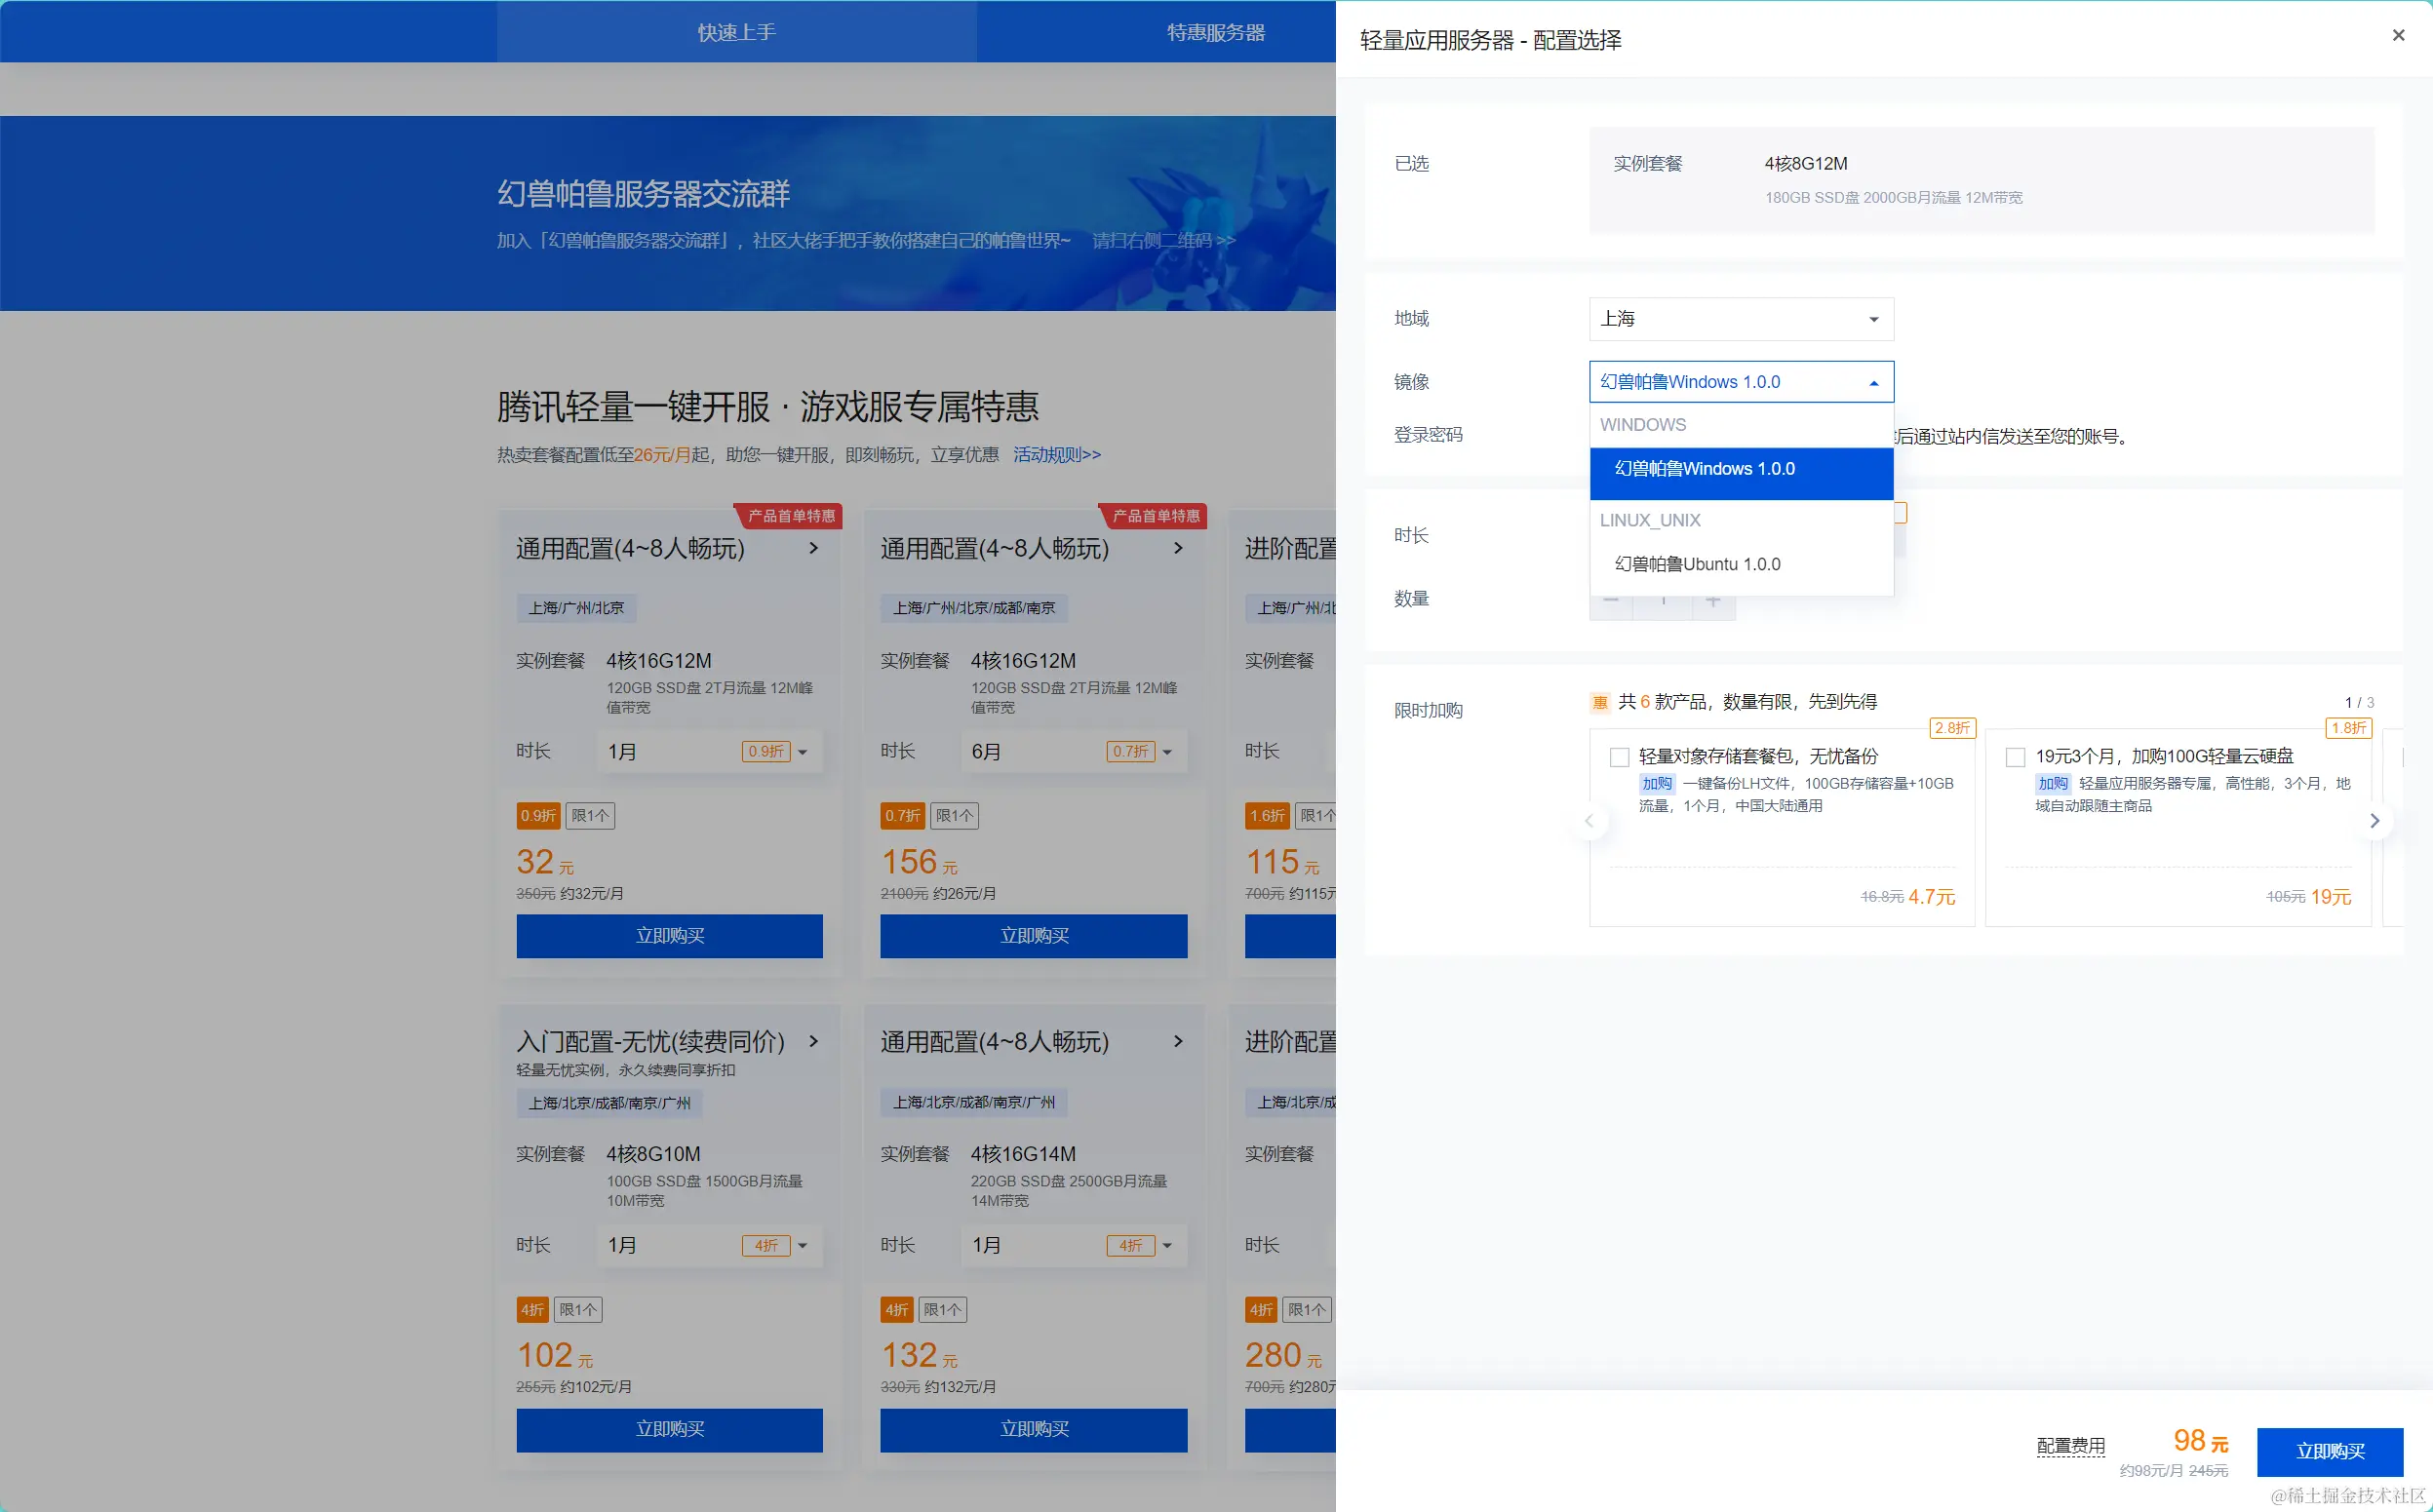Expand the 32元 通用配置 card chevron
Image resolution: width=2433 pixels, height=1512 pixels.
[x=813, y=548]
